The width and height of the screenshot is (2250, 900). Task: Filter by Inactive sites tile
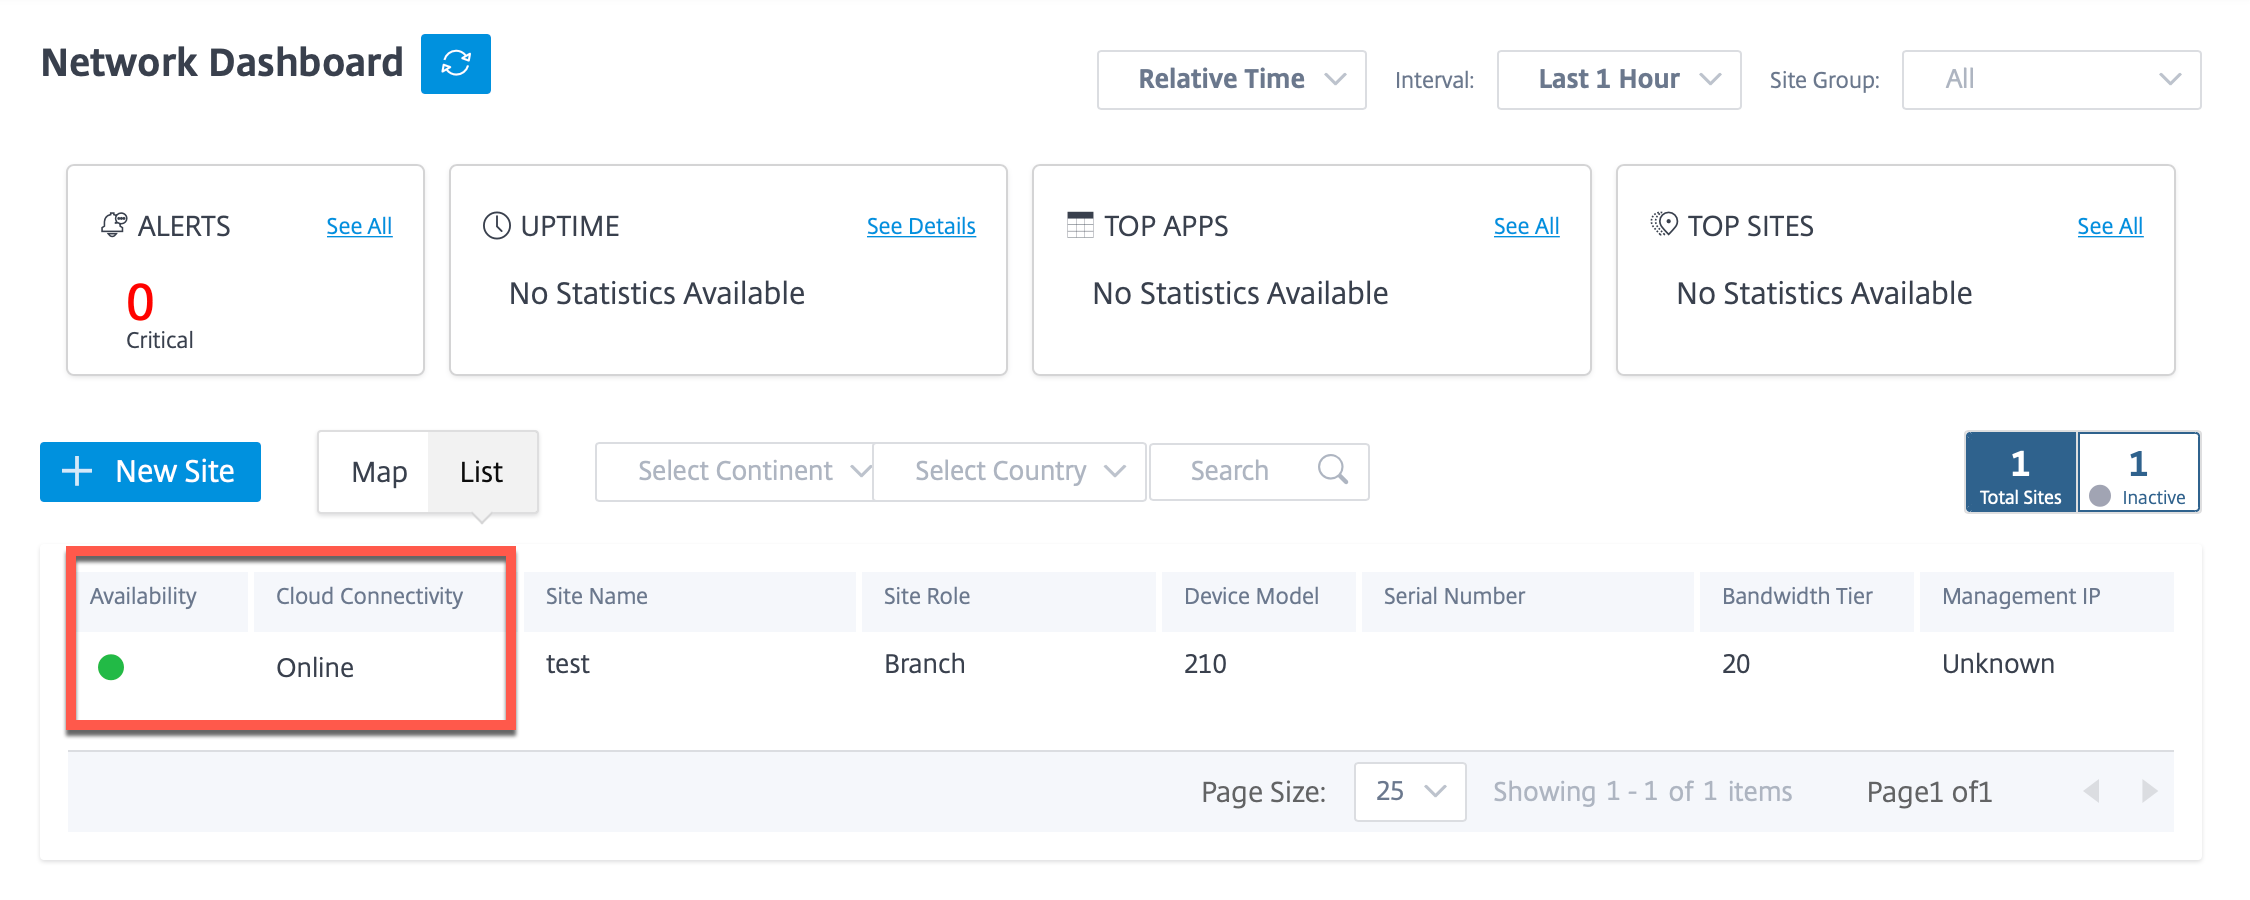[2139, 472]
